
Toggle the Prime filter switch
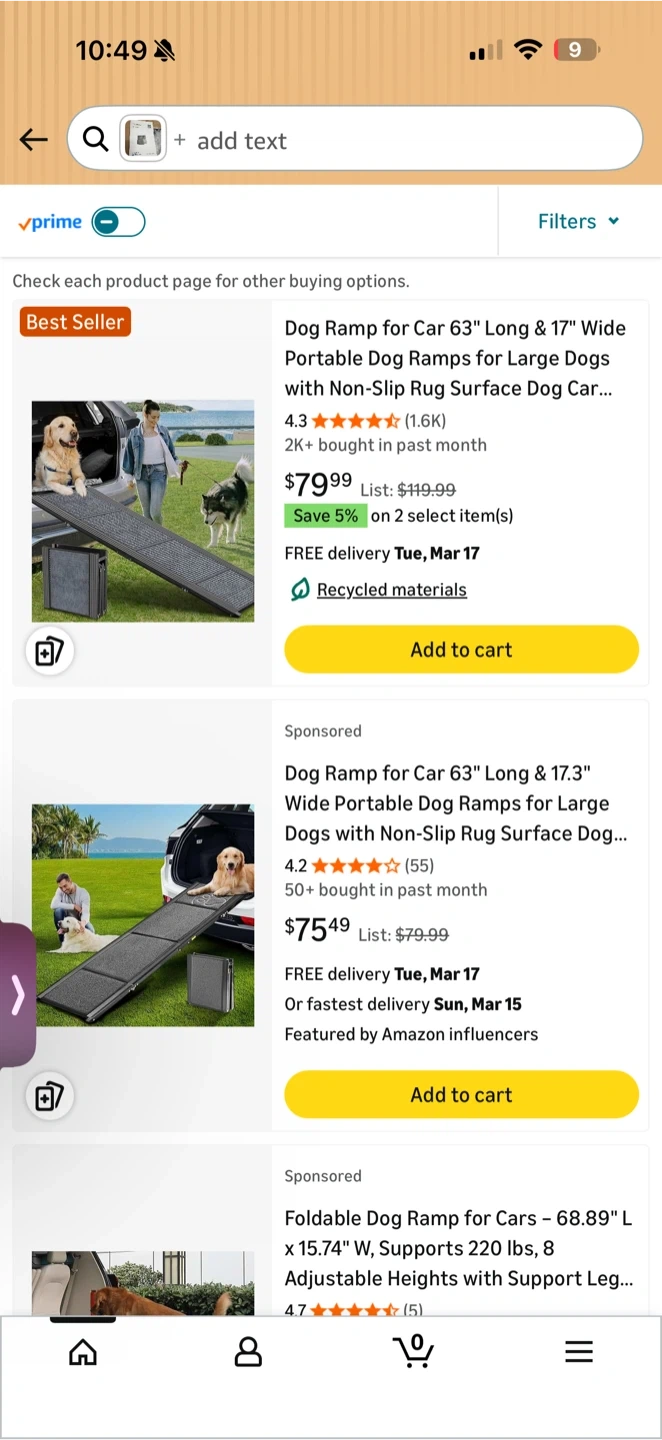point(118,222)
